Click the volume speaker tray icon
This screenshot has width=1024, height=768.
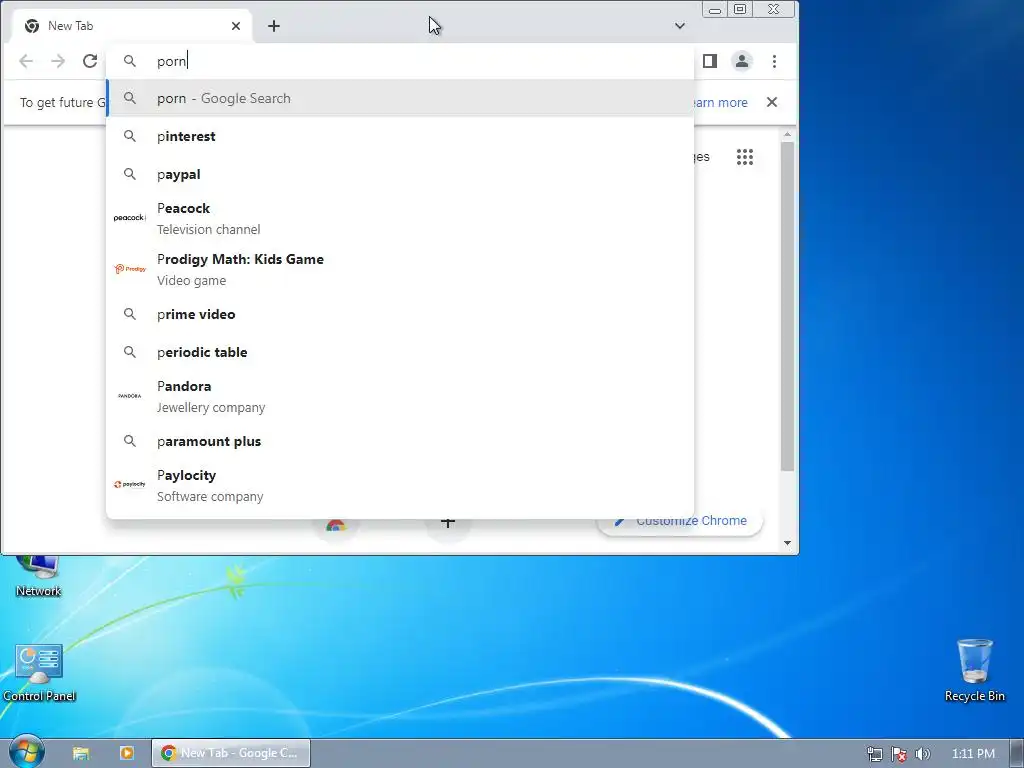tap(923, 754)
